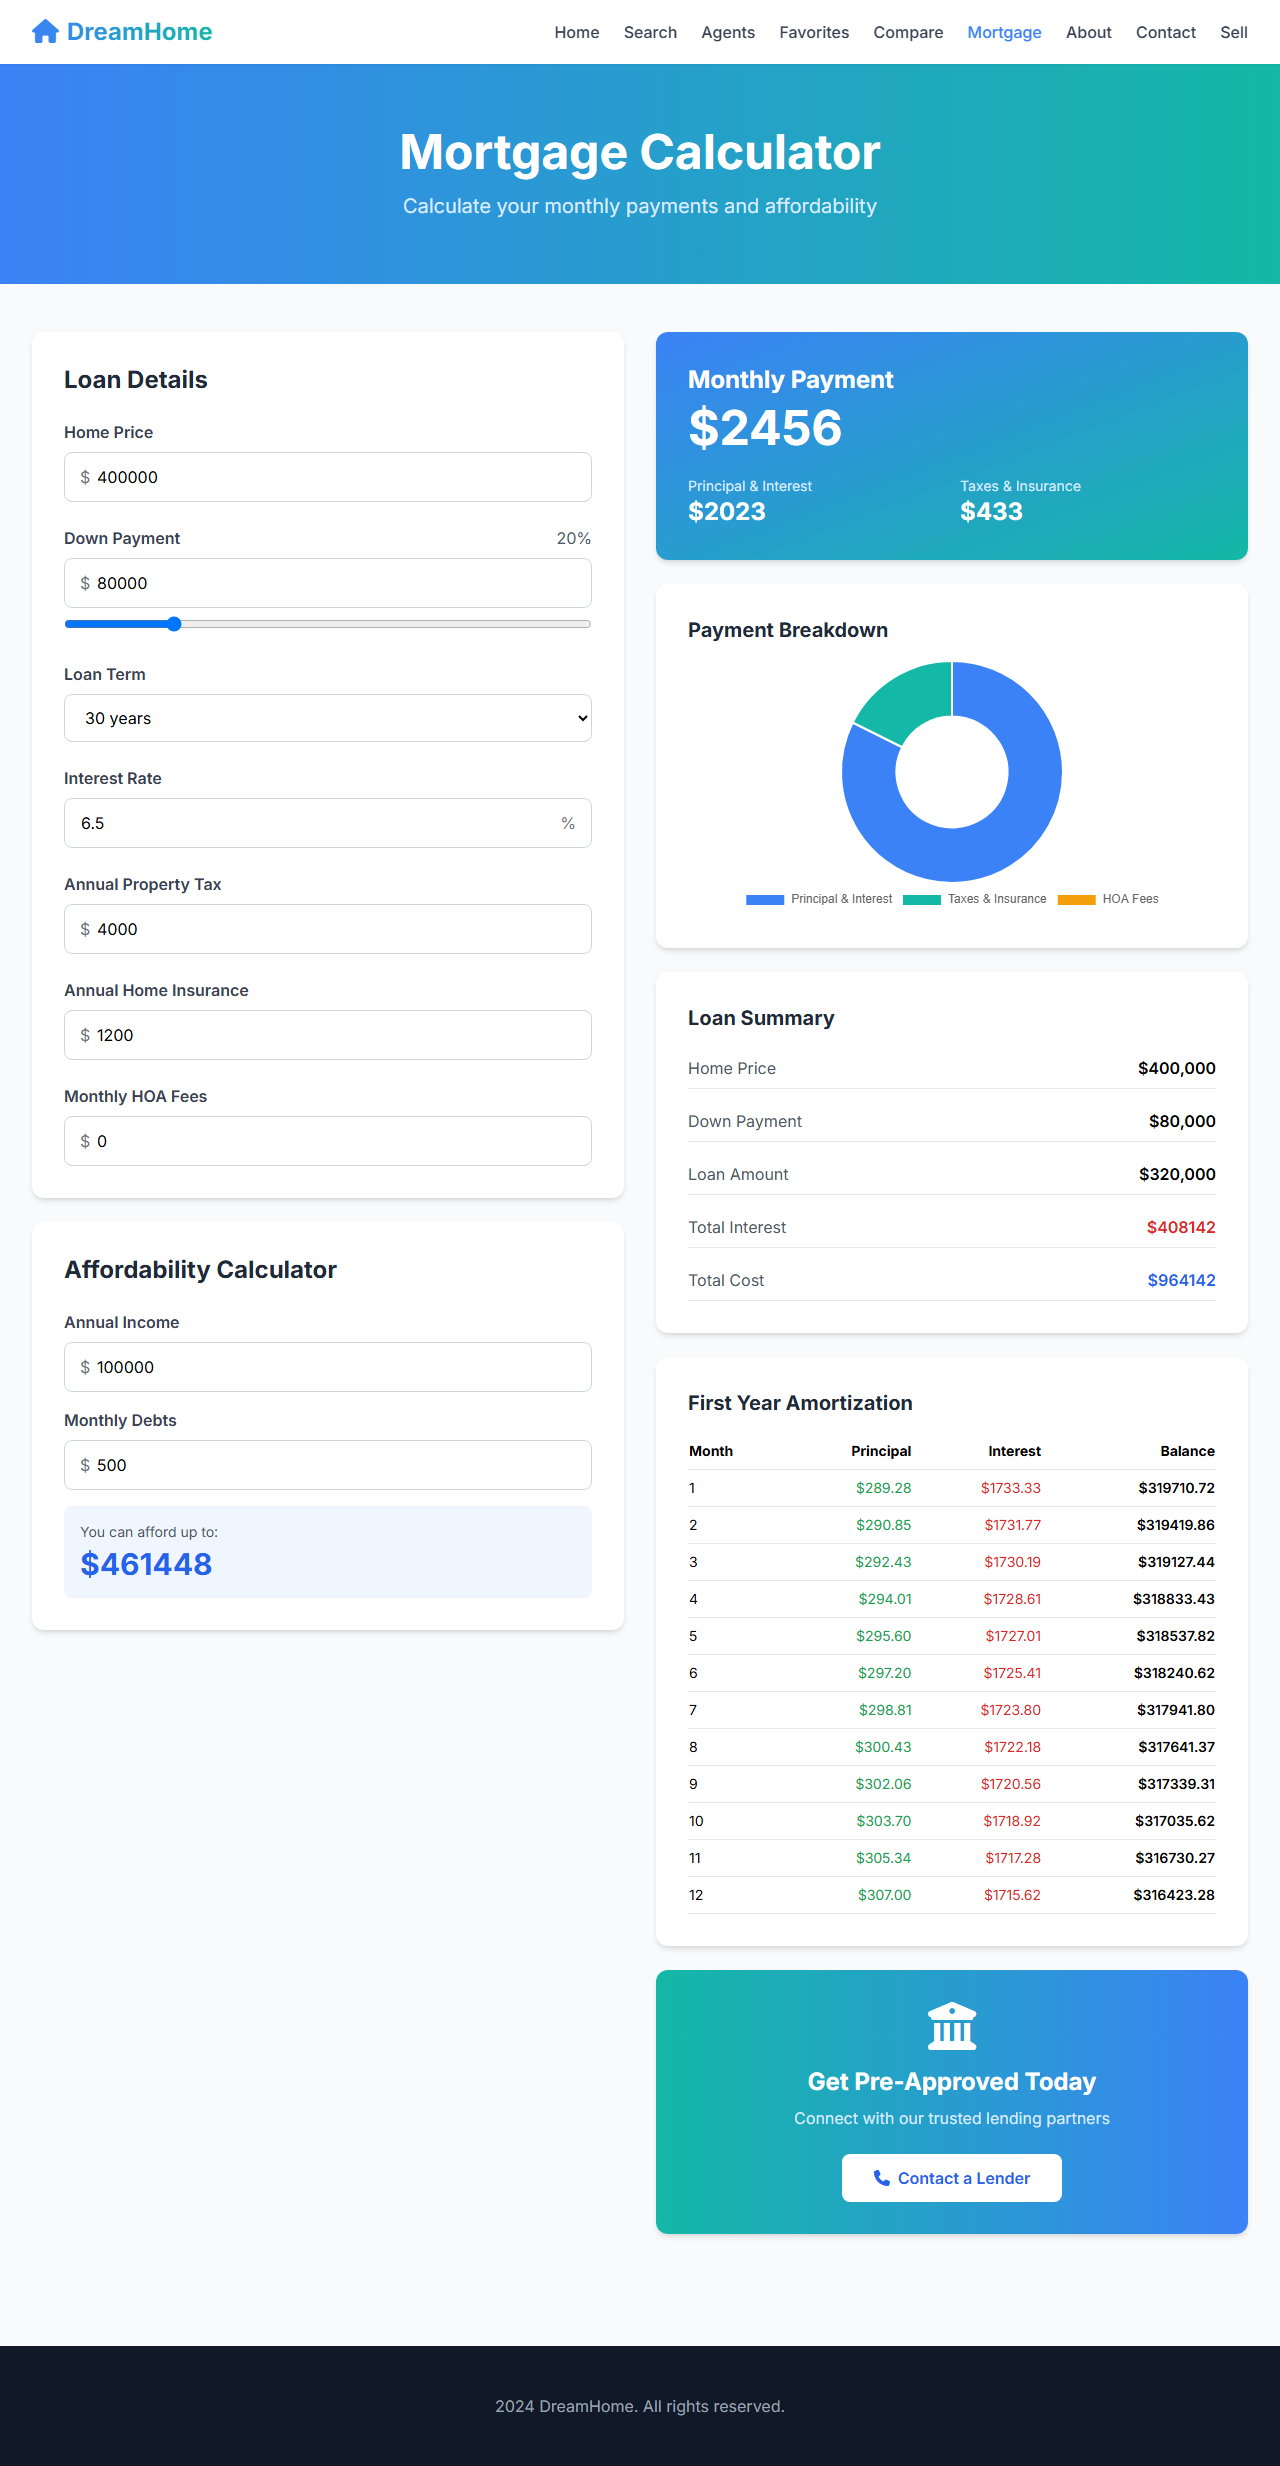
Task: Select the Annual Income input
Action: pos(328,1367)
